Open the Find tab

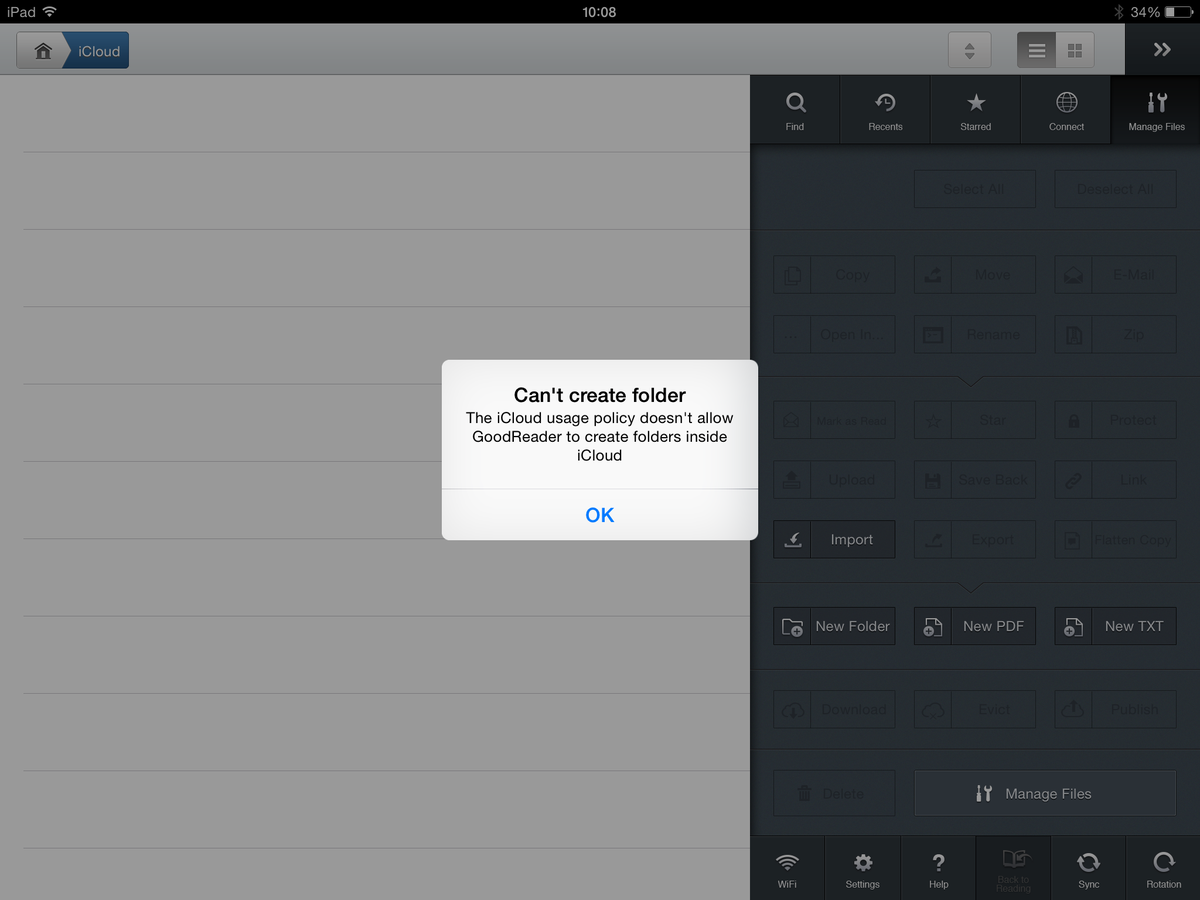[x=795, y=110]
